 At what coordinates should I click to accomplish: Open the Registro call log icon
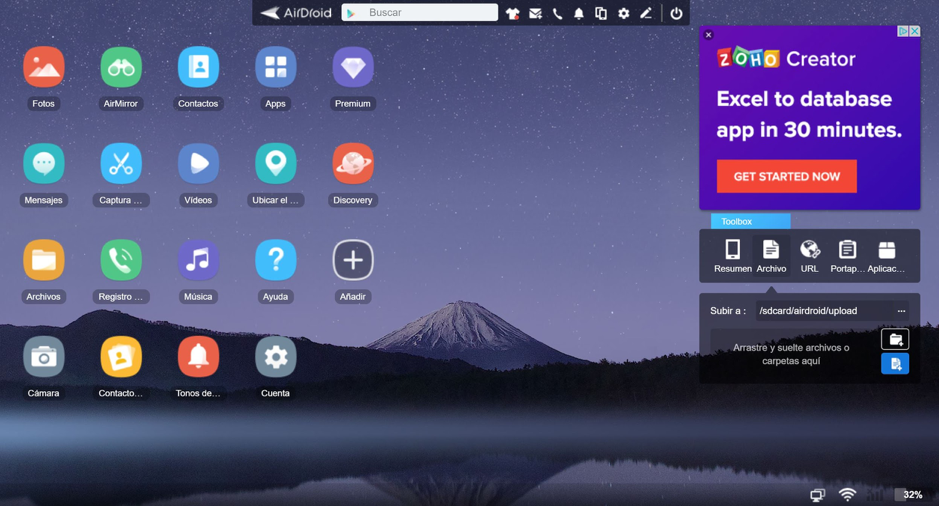point(121,260)
